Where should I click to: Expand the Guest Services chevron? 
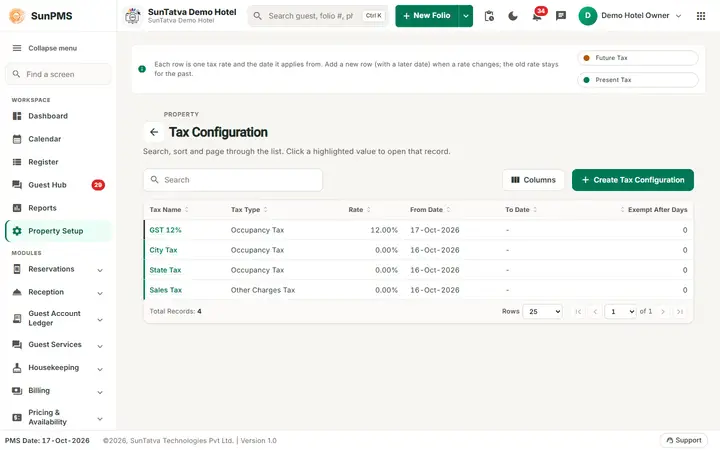pyautogui.click(x=100, y=345)
